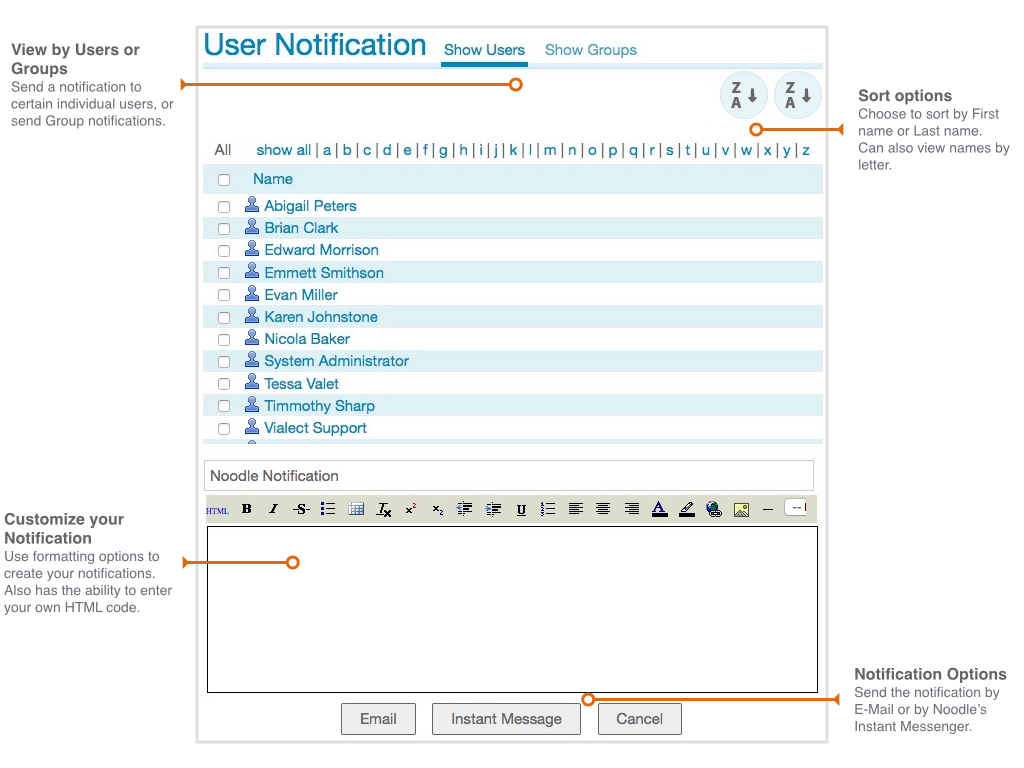Check Evan Miller's checkbox
This screenshot has height=768, width=1024.
point(224,295)
